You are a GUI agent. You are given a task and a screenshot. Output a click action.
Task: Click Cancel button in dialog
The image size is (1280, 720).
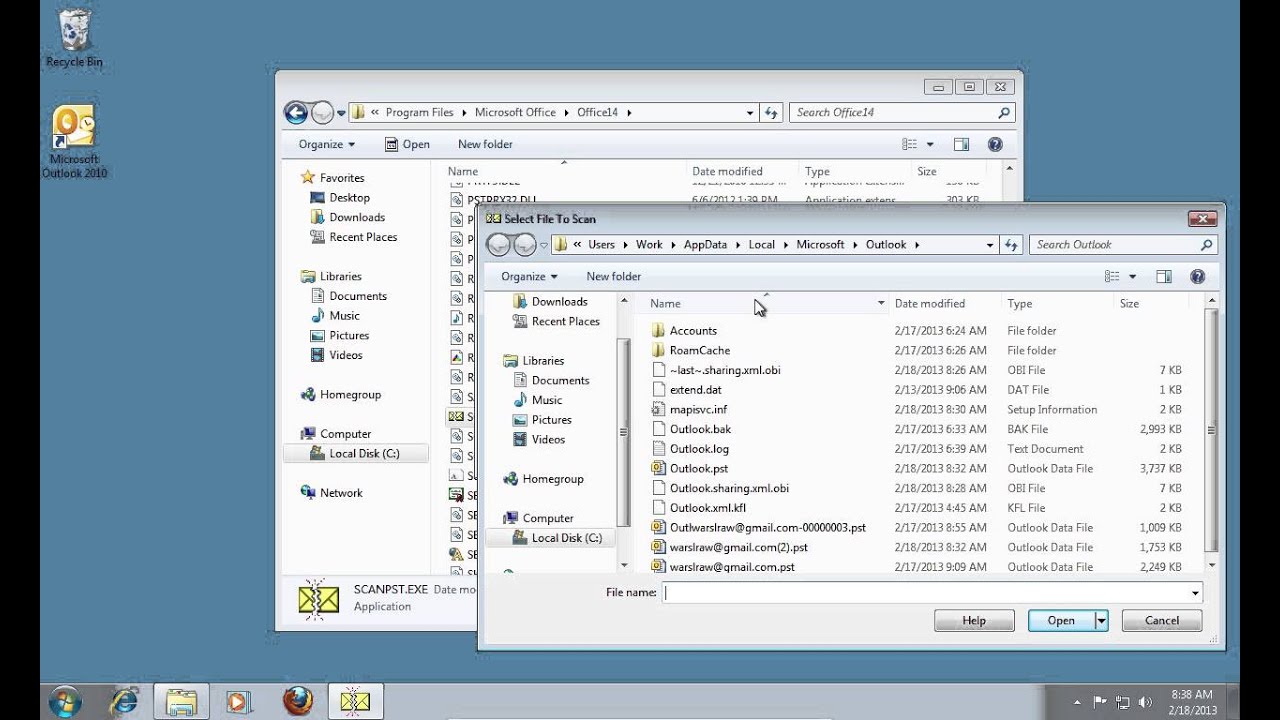tap(1161, 621)
